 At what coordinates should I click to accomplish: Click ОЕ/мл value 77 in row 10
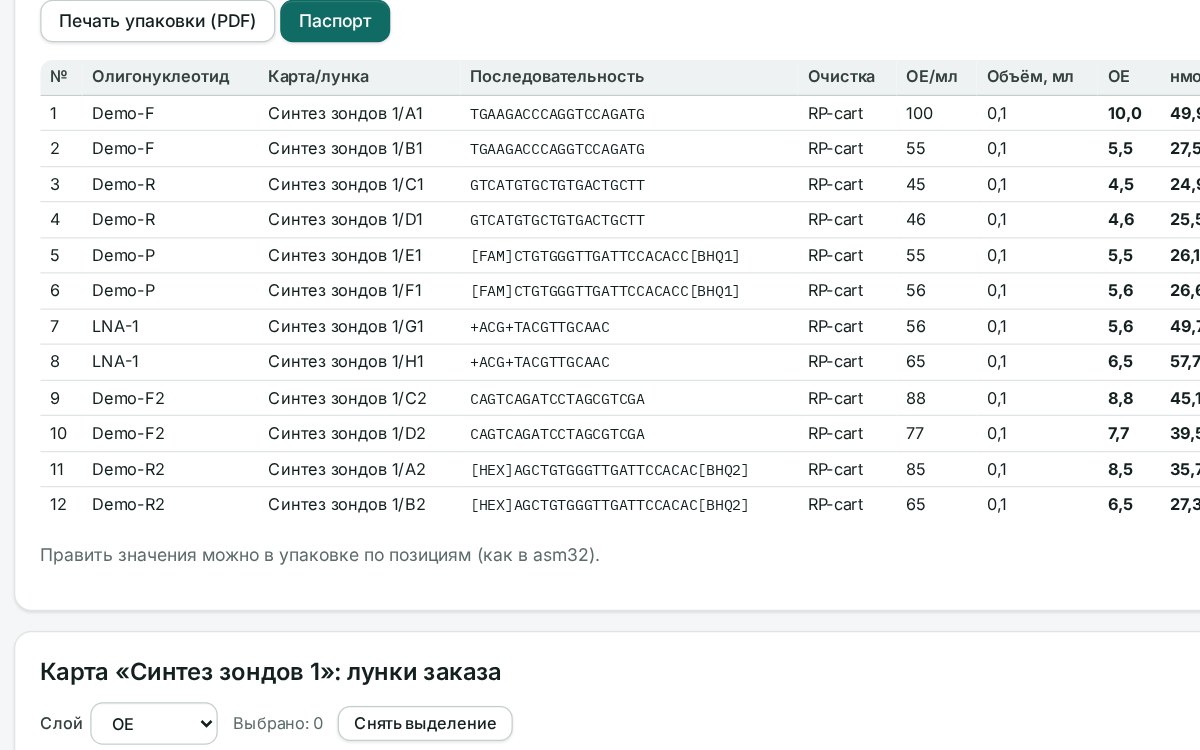point(914,433)
